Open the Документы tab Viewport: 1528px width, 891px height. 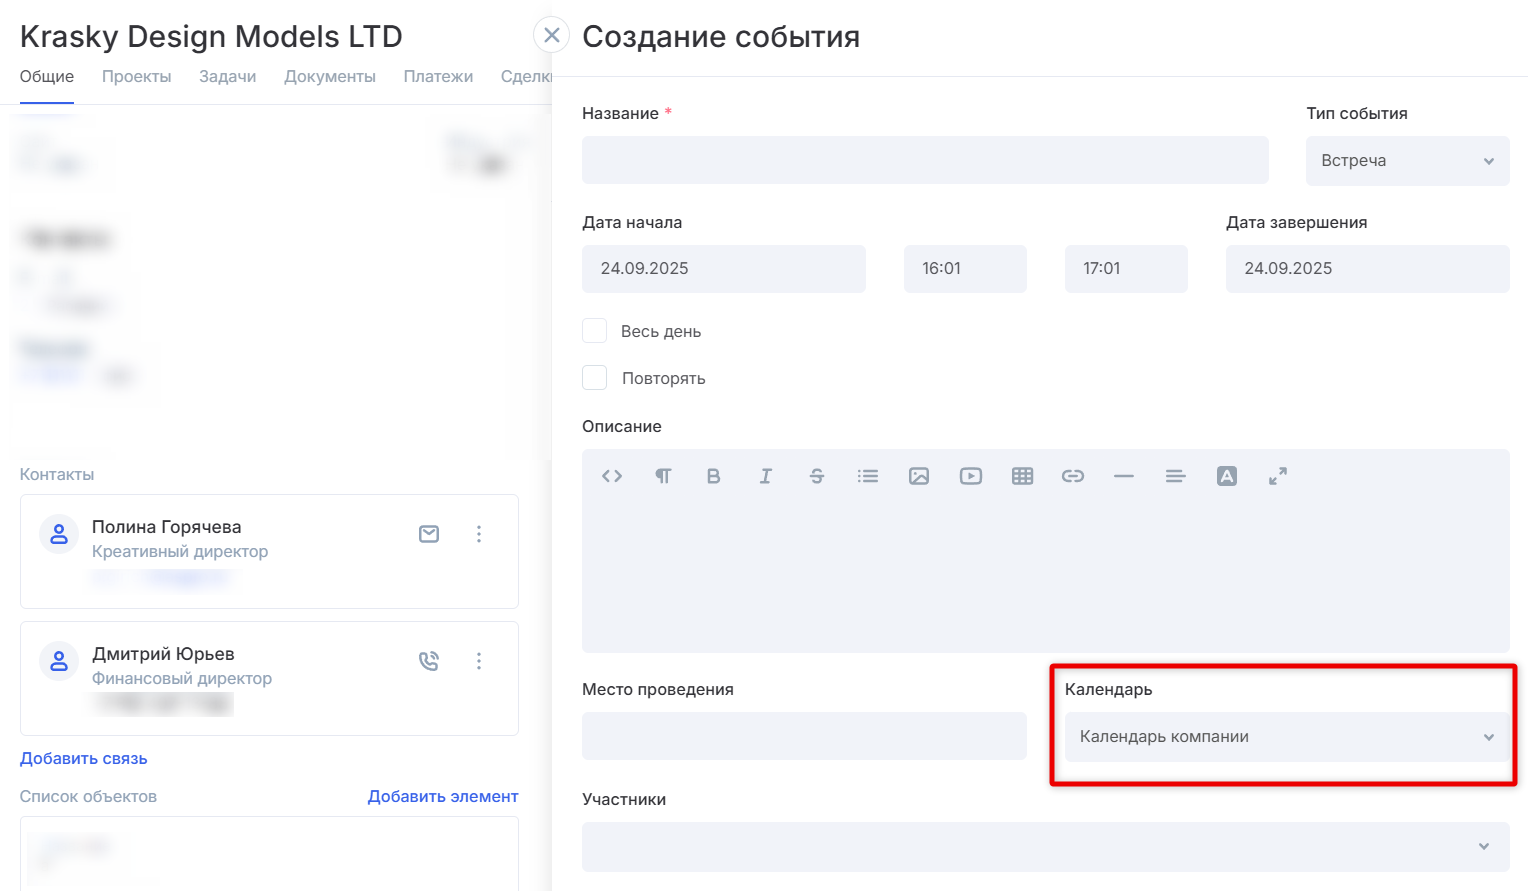click(330, 77)
